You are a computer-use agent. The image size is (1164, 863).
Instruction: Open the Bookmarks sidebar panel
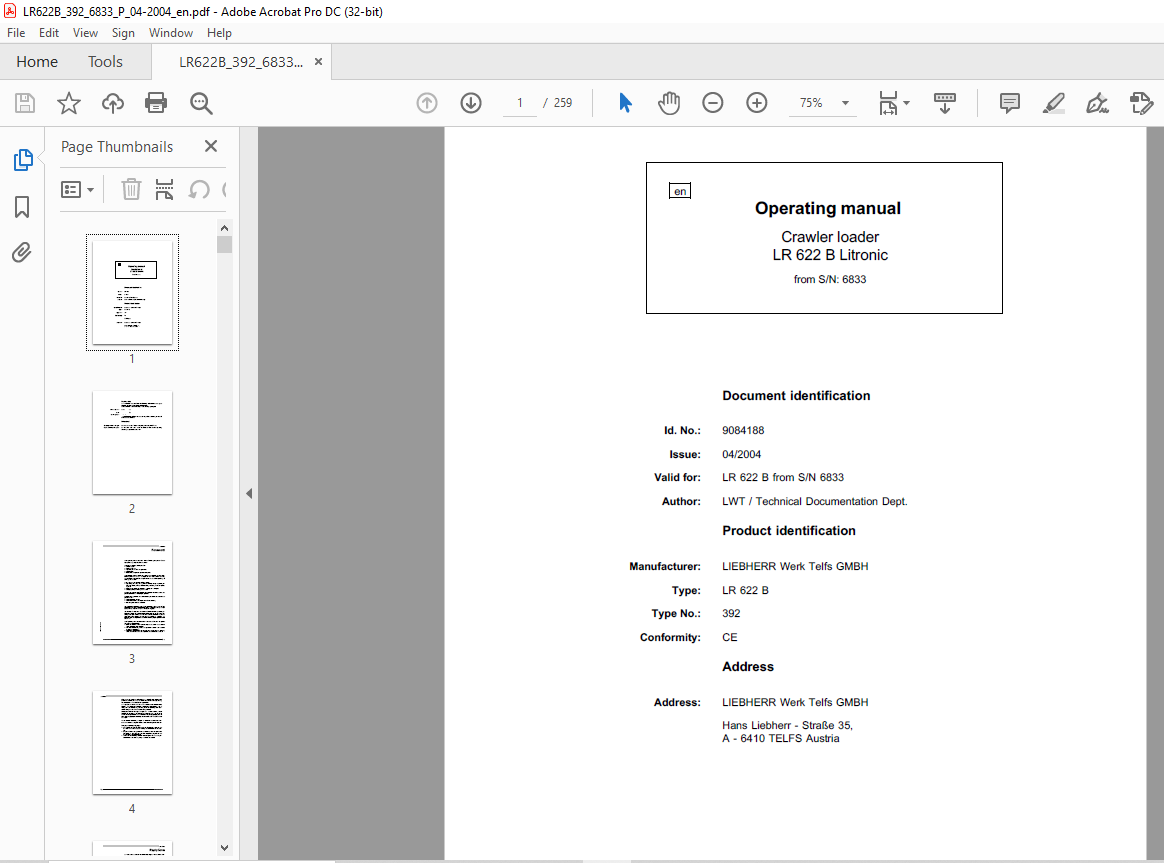pos(22,207)
